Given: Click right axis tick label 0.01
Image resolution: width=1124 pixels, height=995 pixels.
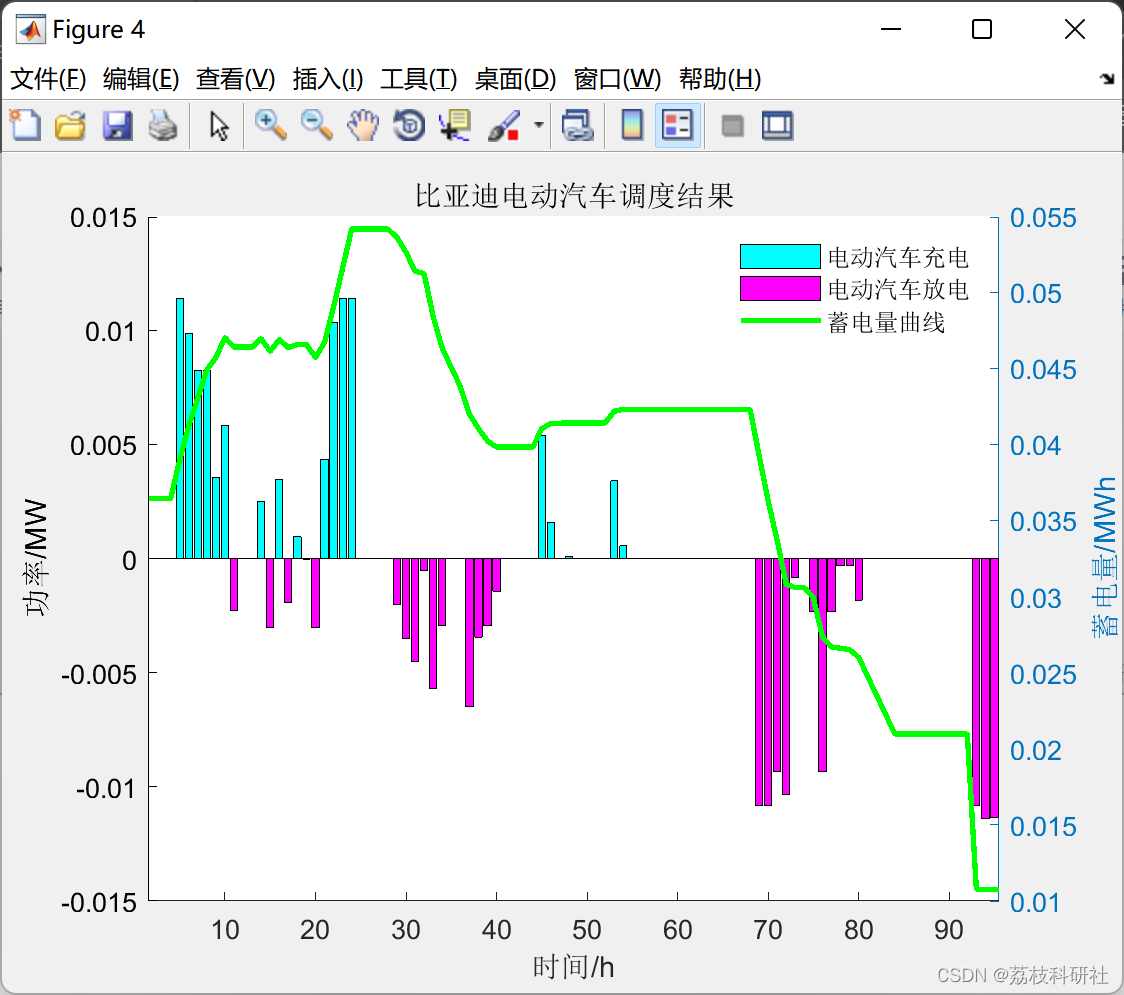Looking at the screenshot, I should click(x=1034, y=903).
